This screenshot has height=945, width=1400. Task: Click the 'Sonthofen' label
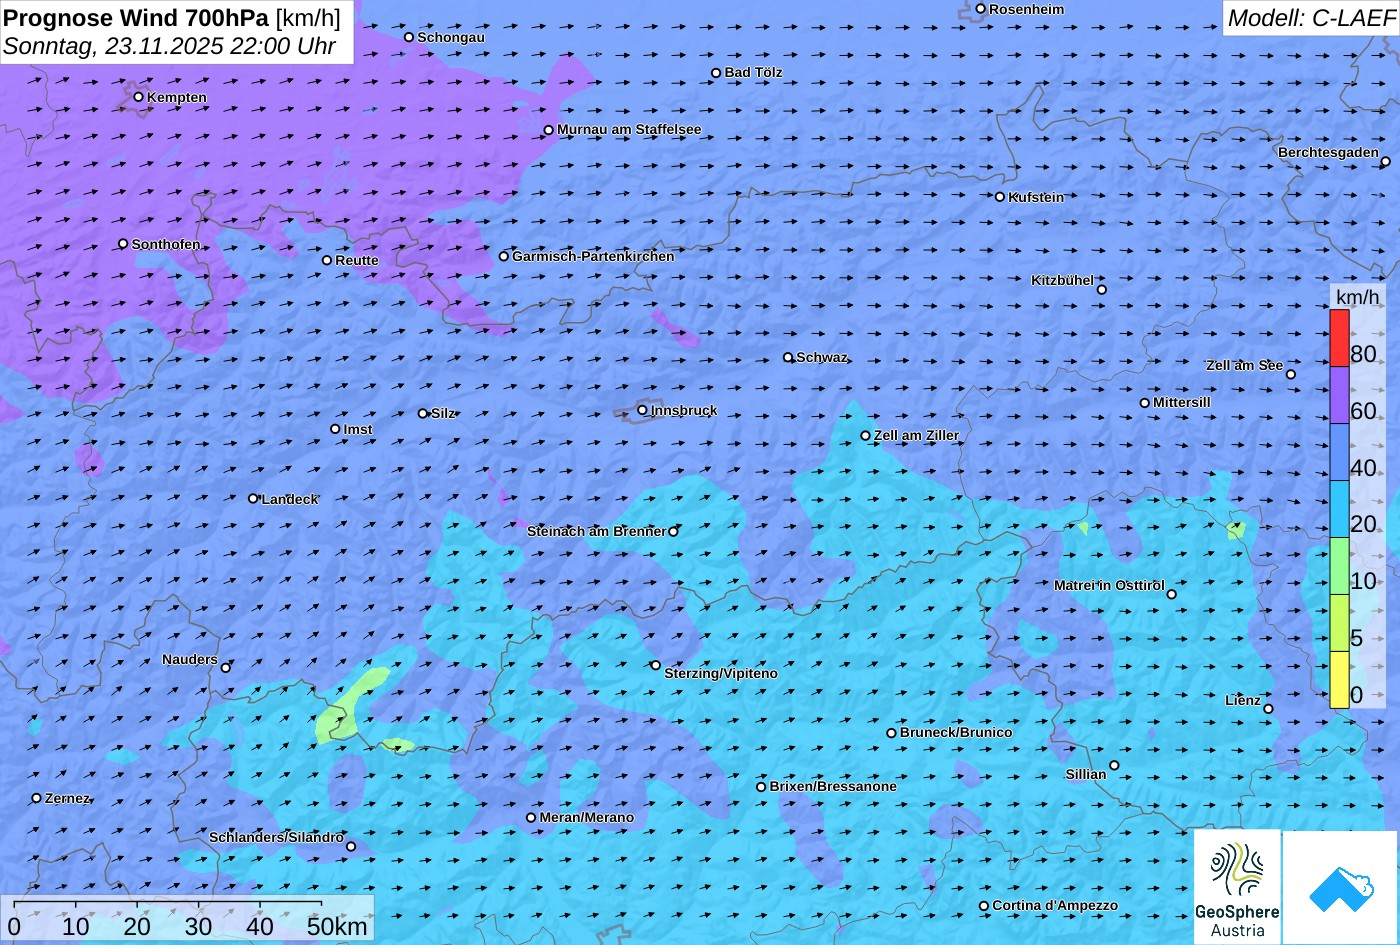[x=166, y=244]
